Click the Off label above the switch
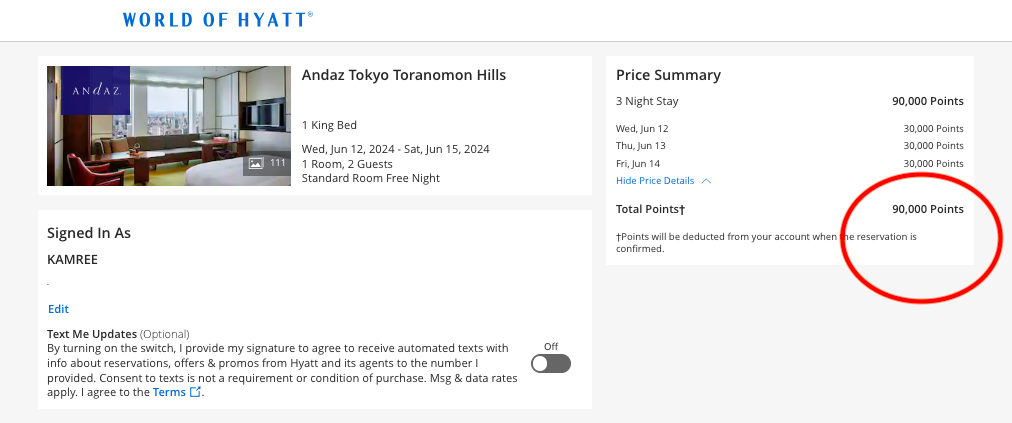This screenshot has width=1012, height=423. (x=551, y=346)
